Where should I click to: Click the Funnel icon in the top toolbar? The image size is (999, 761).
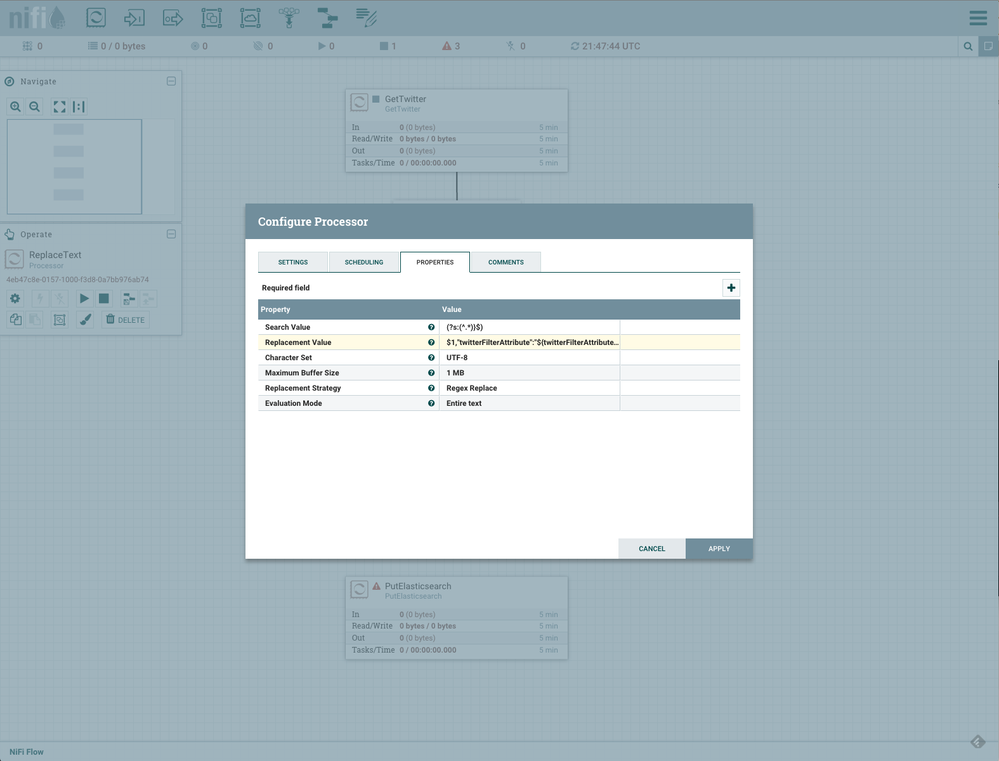click(289, 17)
